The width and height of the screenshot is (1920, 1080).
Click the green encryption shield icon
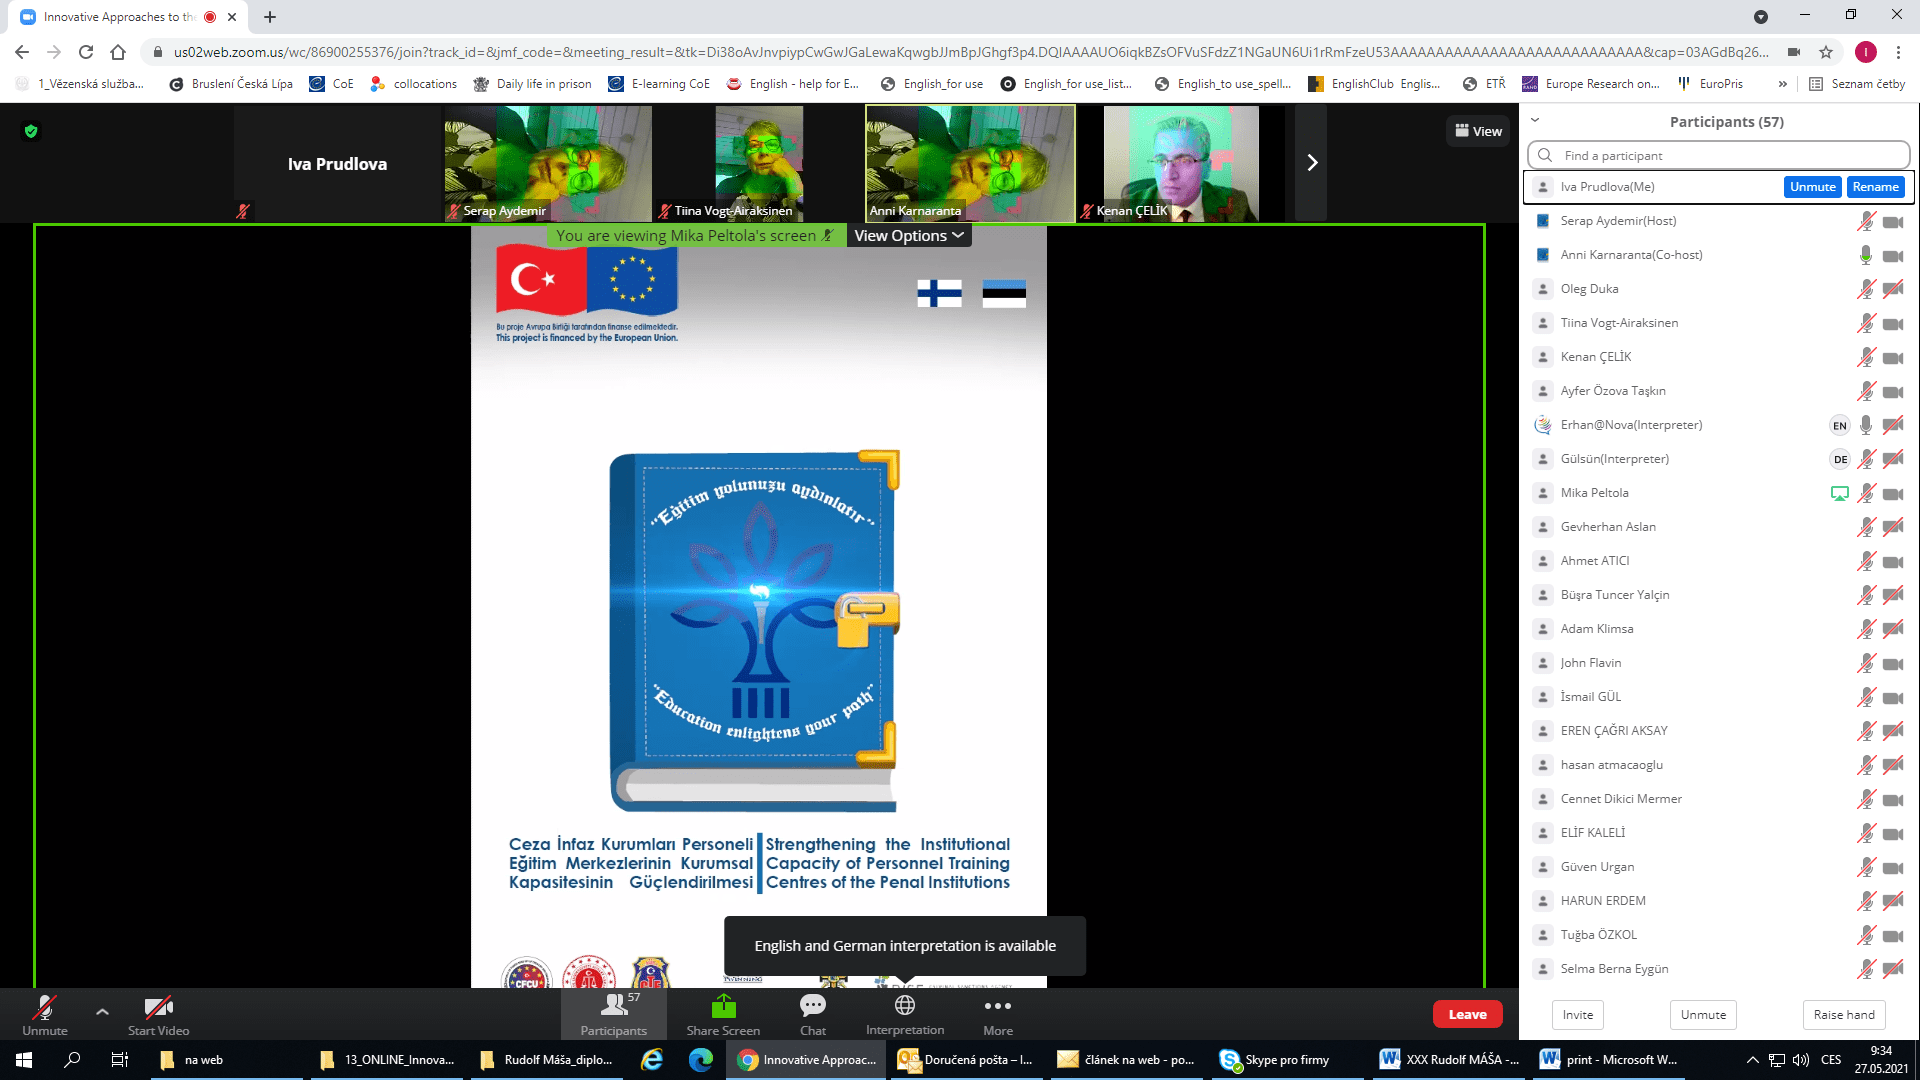31,131
